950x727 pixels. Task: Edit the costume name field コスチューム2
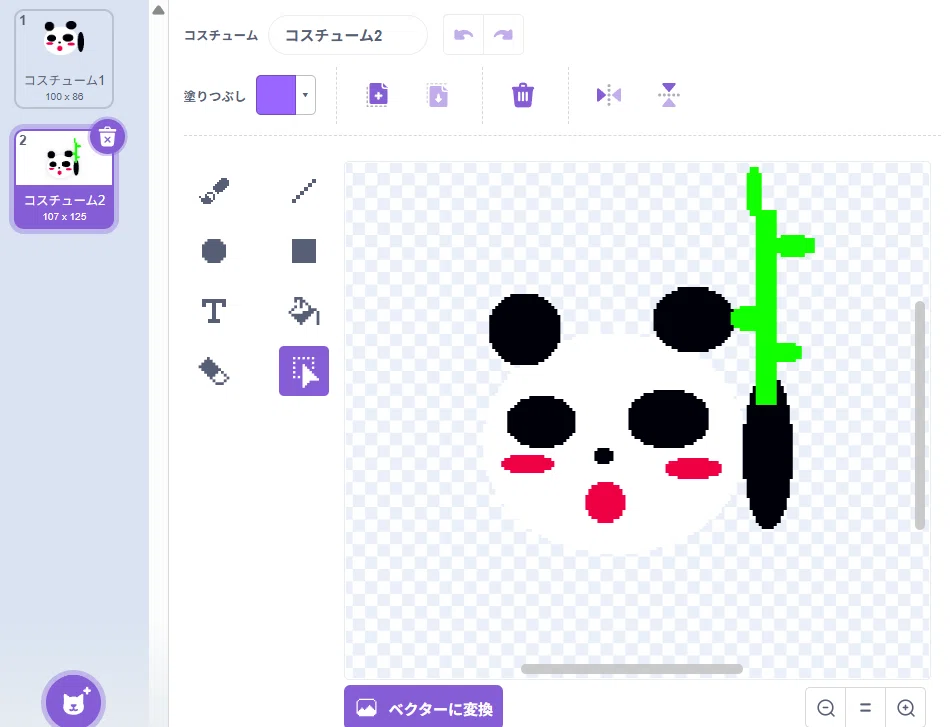(348, 35)
